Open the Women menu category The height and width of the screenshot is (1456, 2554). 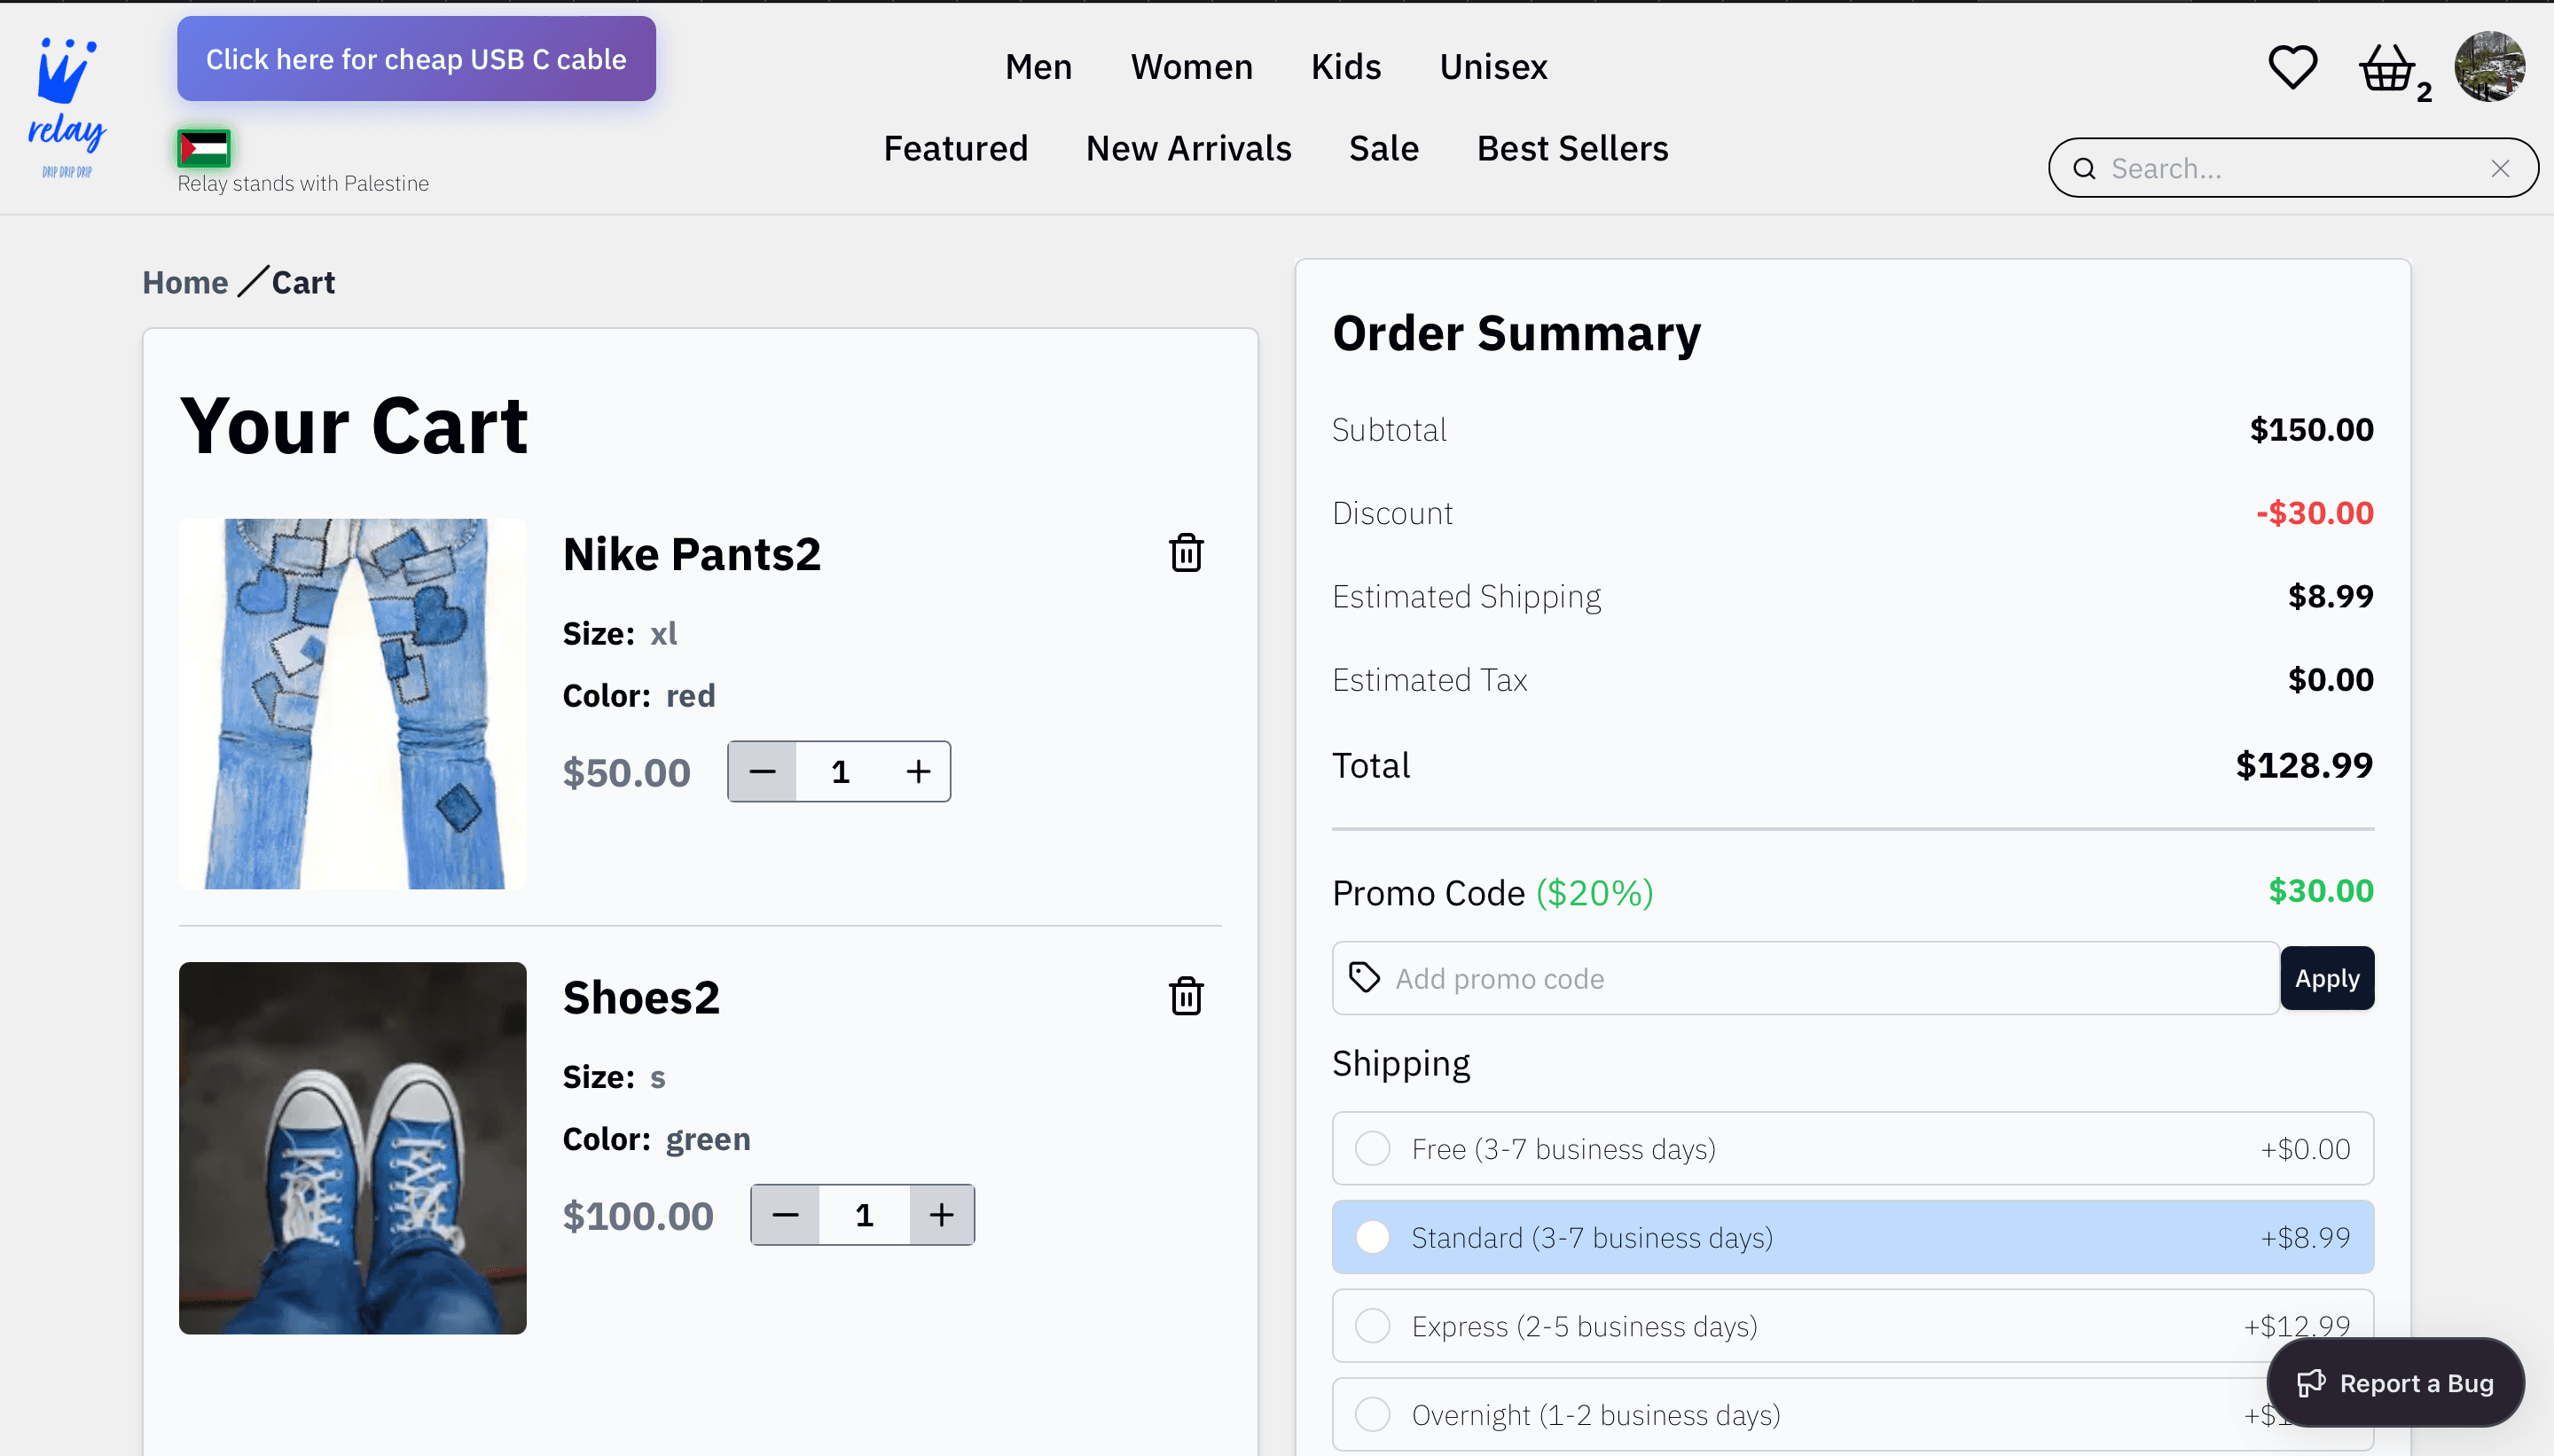[x=1191, y=67]
